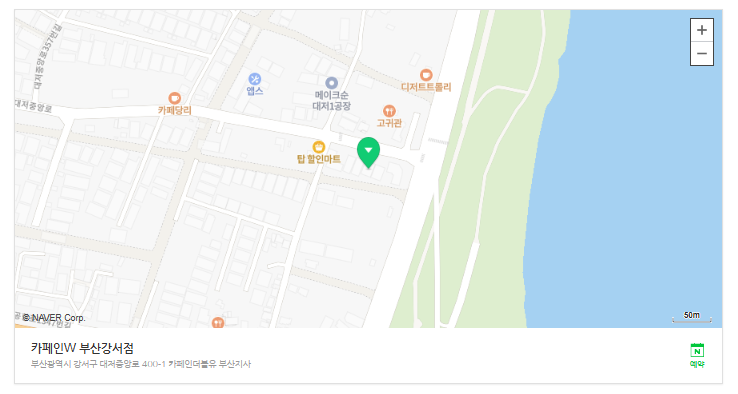Zoom in with the plus button
This screenshot has width=738, height=394.
(x=701, y=30)
